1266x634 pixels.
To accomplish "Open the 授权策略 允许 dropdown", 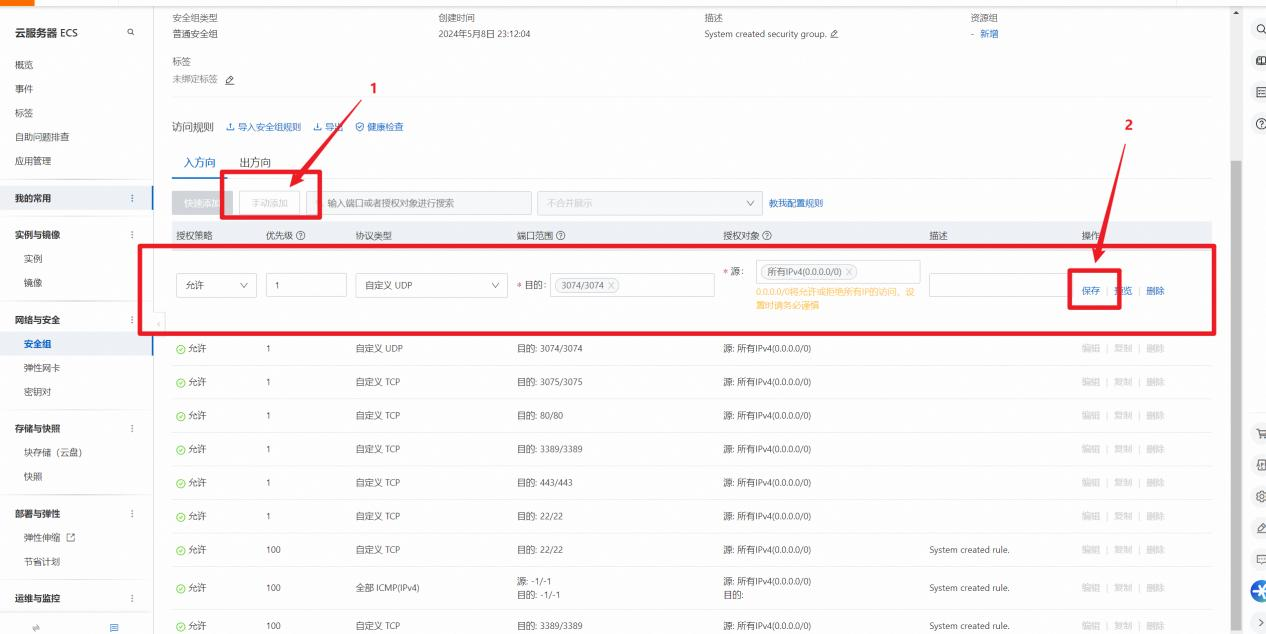I will coord(216,285).
